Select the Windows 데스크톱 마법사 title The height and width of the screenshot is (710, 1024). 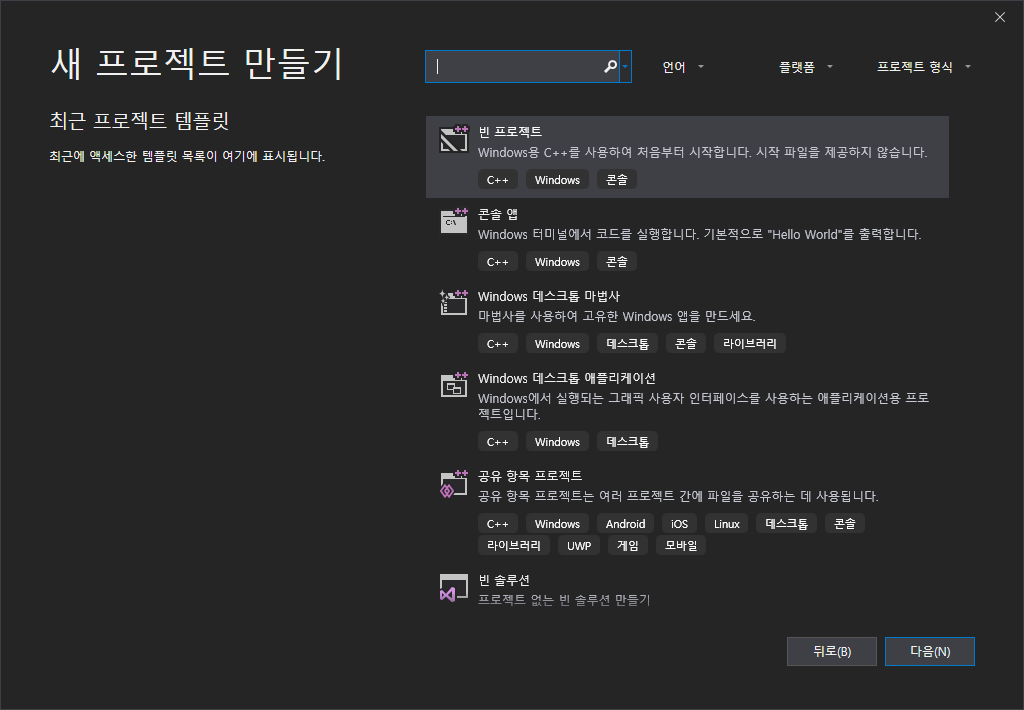pyautogui.click(x=549, y=296)
